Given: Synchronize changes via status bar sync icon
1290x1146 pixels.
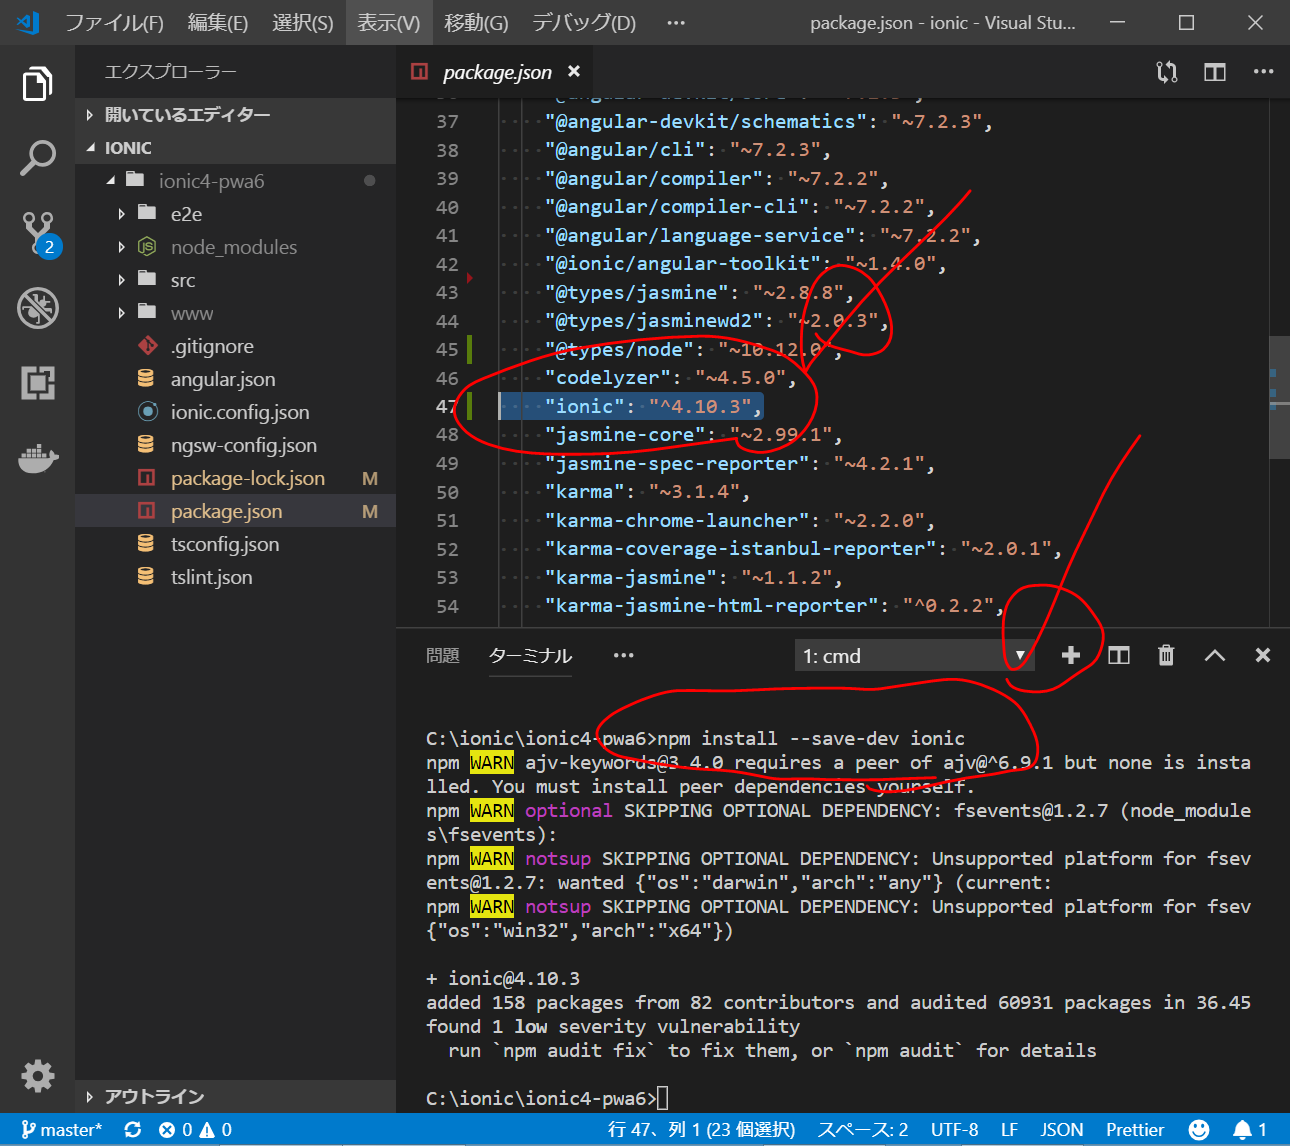Looking at the screenshot, I should (x=133, y=1130).
